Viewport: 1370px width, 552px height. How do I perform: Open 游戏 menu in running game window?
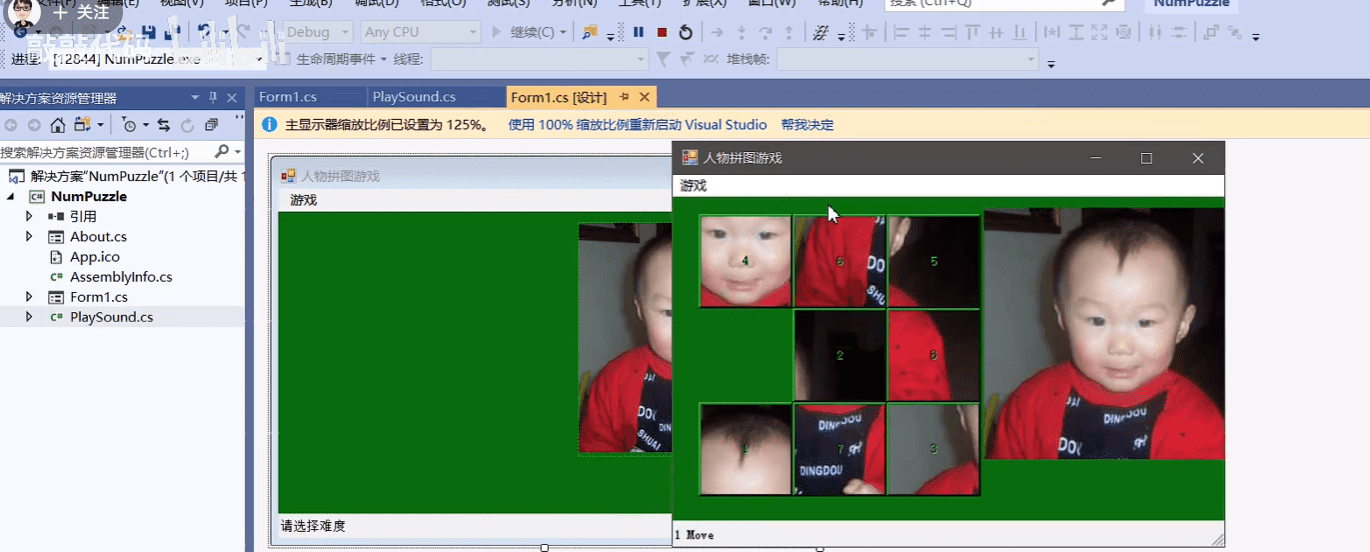pos(693,186)
